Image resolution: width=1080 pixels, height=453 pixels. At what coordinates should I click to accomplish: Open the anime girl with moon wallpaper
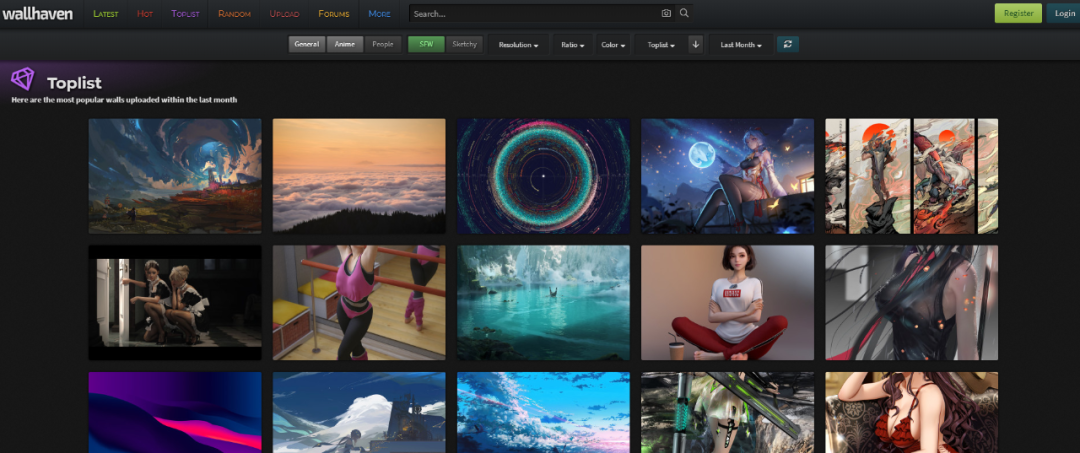point(727,176)
